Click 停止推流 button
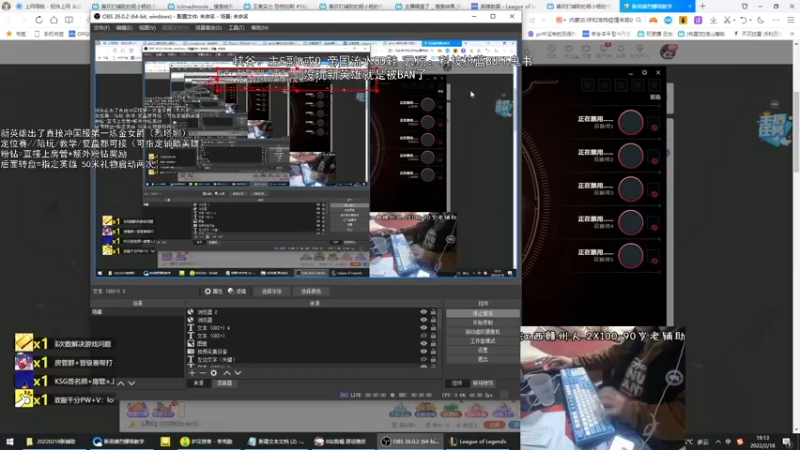The height and width of the screenshot is (450, 800). coord(483,314)
